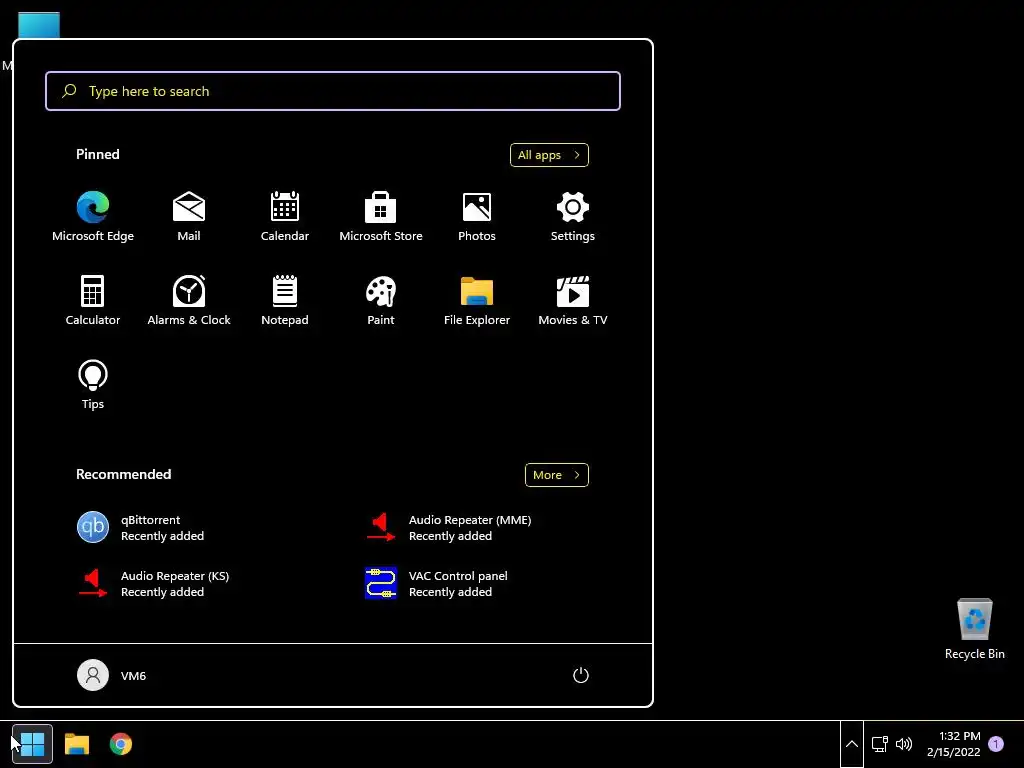Launch Audio Repeater (KS)
This screenshot has width=1024, height=768.
(x=153, y=583)
